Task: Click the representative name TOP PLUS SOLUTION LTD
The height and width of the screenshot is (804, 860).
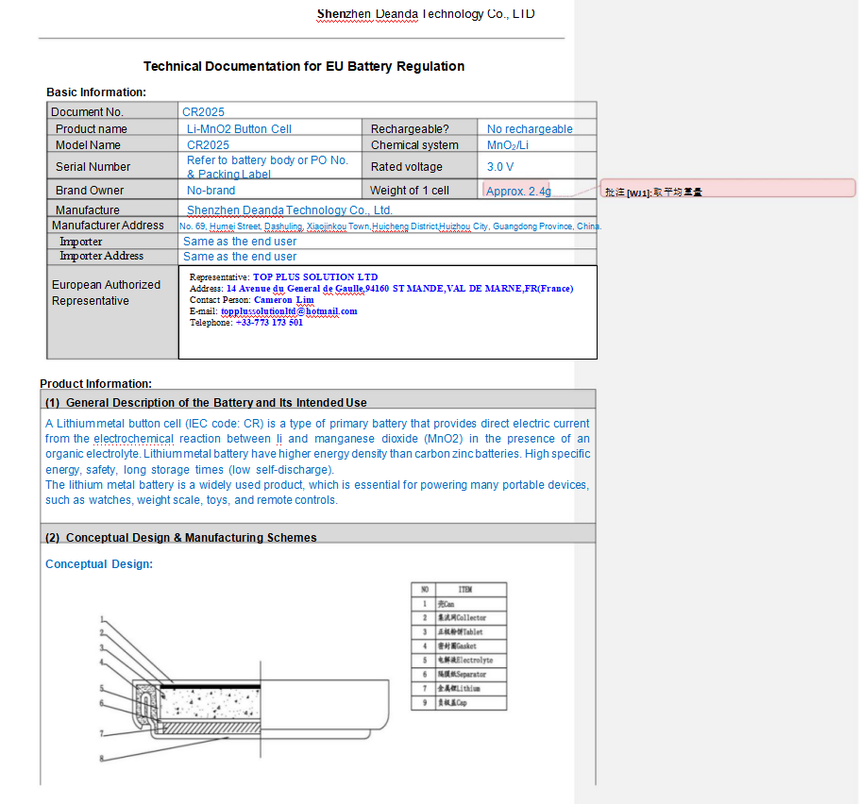Action: (315, 277)
